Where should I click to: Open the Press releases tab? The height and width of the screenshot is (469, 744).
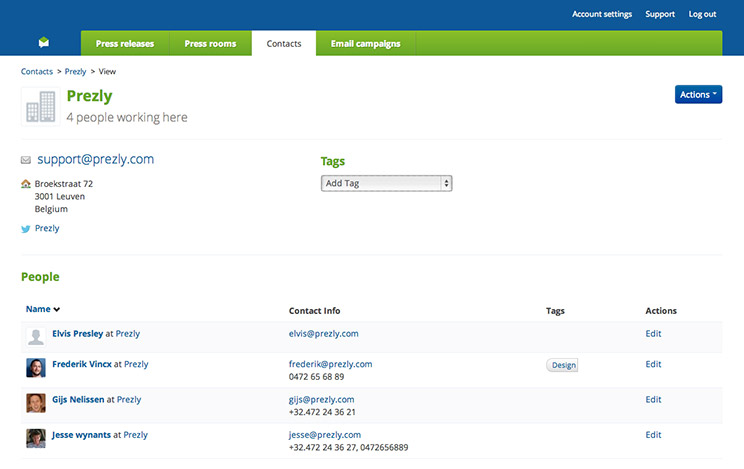pos(125,43)
